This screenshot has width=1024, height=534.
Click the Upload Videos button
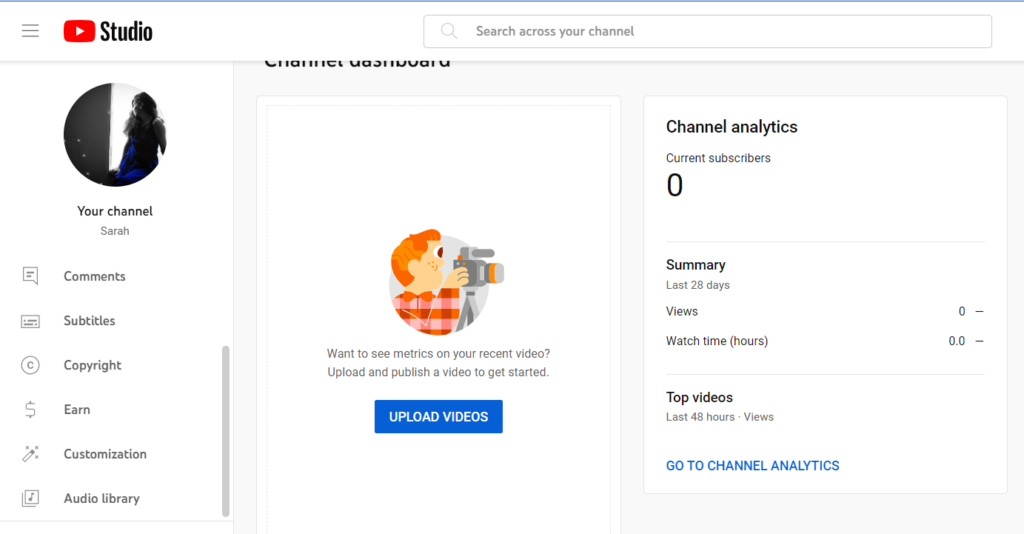(x=438, y=416)
